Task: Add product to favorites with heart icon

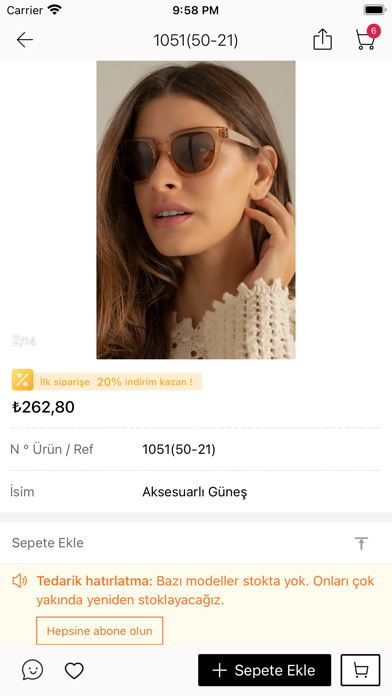Action: tap(74, 670)
